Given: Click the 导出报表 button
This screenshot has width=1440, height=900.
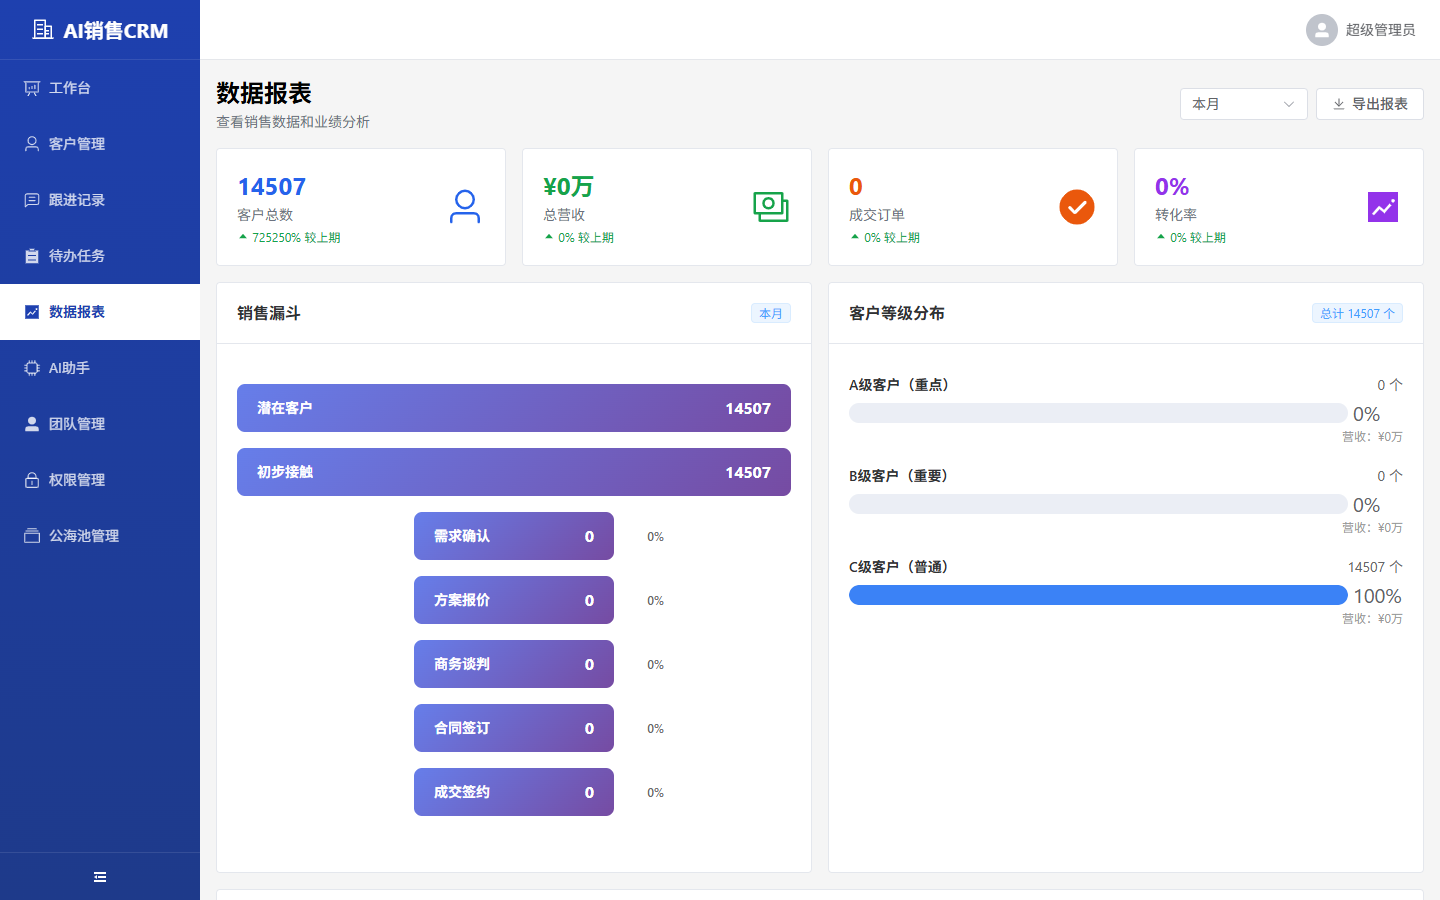Looking at the screenshot, I should tap(1370, 104).
